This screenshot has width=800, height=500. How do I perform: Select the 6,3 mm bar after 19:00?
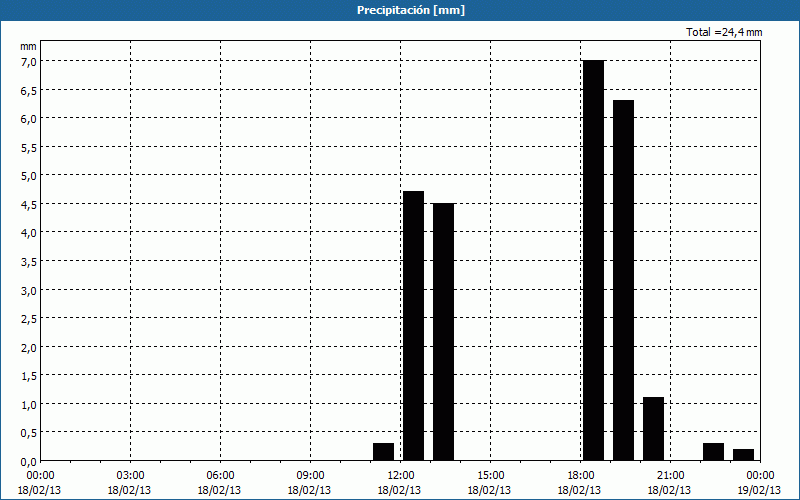click(x=623, y=281)
